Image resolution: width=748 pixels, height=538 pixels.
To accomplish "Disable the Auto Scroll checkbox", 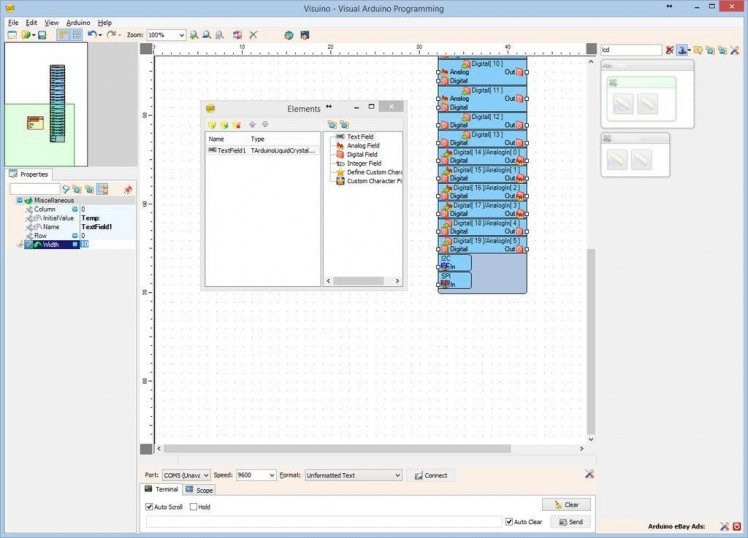I will [x=149, y=507].
